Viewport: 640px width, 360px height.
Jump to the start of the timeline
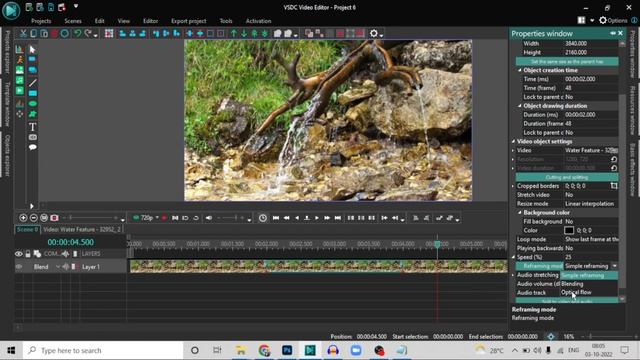tap(276, 218)
